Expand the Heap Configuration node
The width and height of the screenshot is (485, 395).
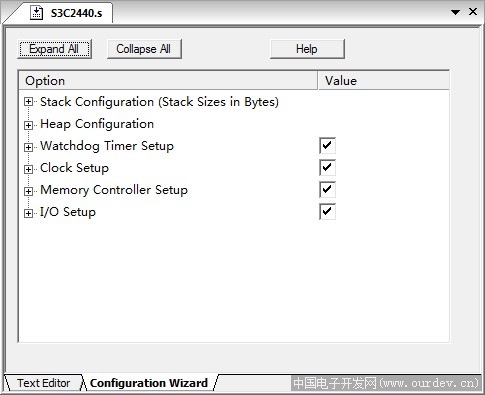pyautogui.click(x=29, y=125)
